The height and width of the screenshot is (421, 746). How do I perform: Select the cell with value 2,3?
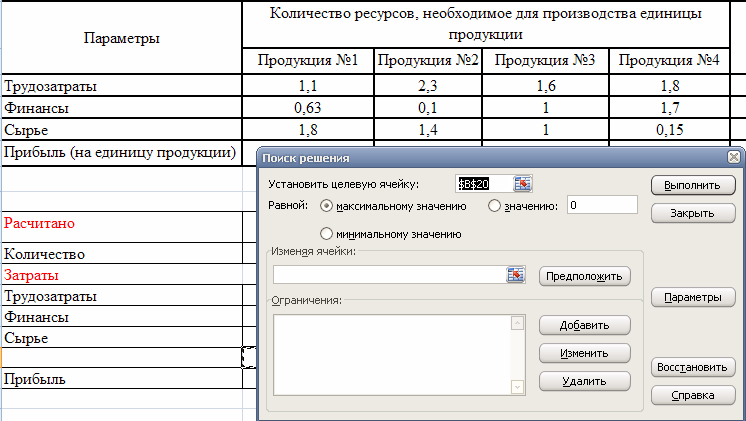[x=428, y=86]
